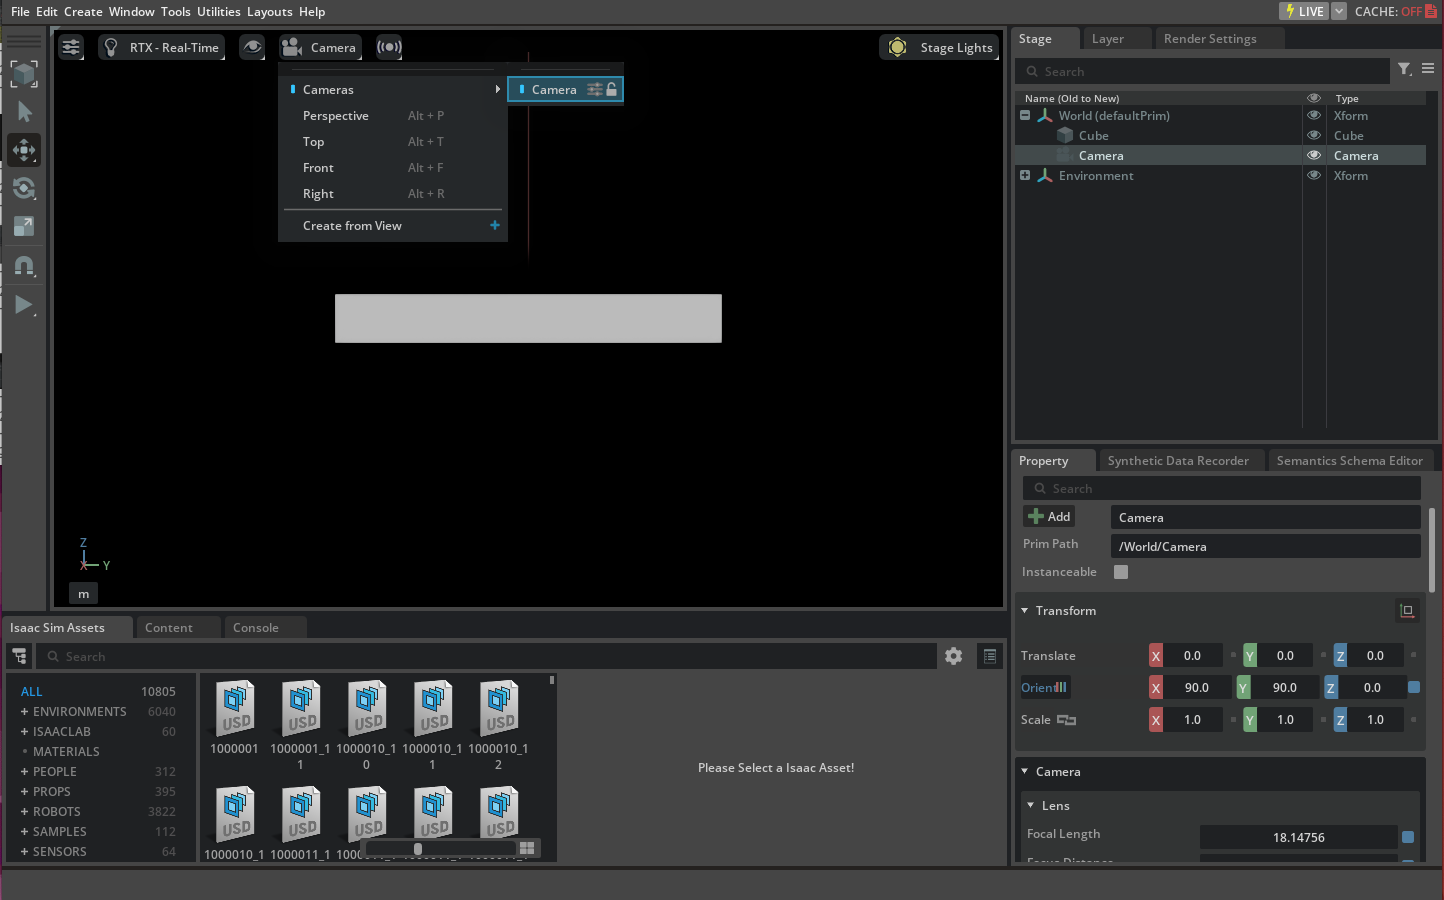Viewport: 1444px width, 900px height.
Task: Select the Move tool
Action: (x=22, y=150)
